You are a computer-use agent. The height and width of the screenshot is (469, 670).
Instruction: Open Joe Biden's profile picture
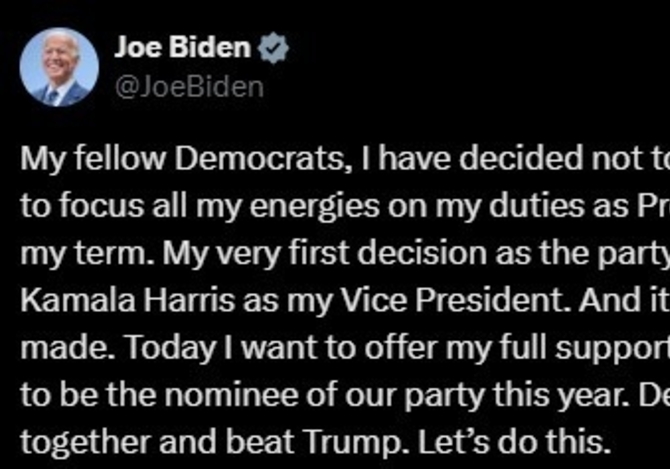click(x=59, y=67)
